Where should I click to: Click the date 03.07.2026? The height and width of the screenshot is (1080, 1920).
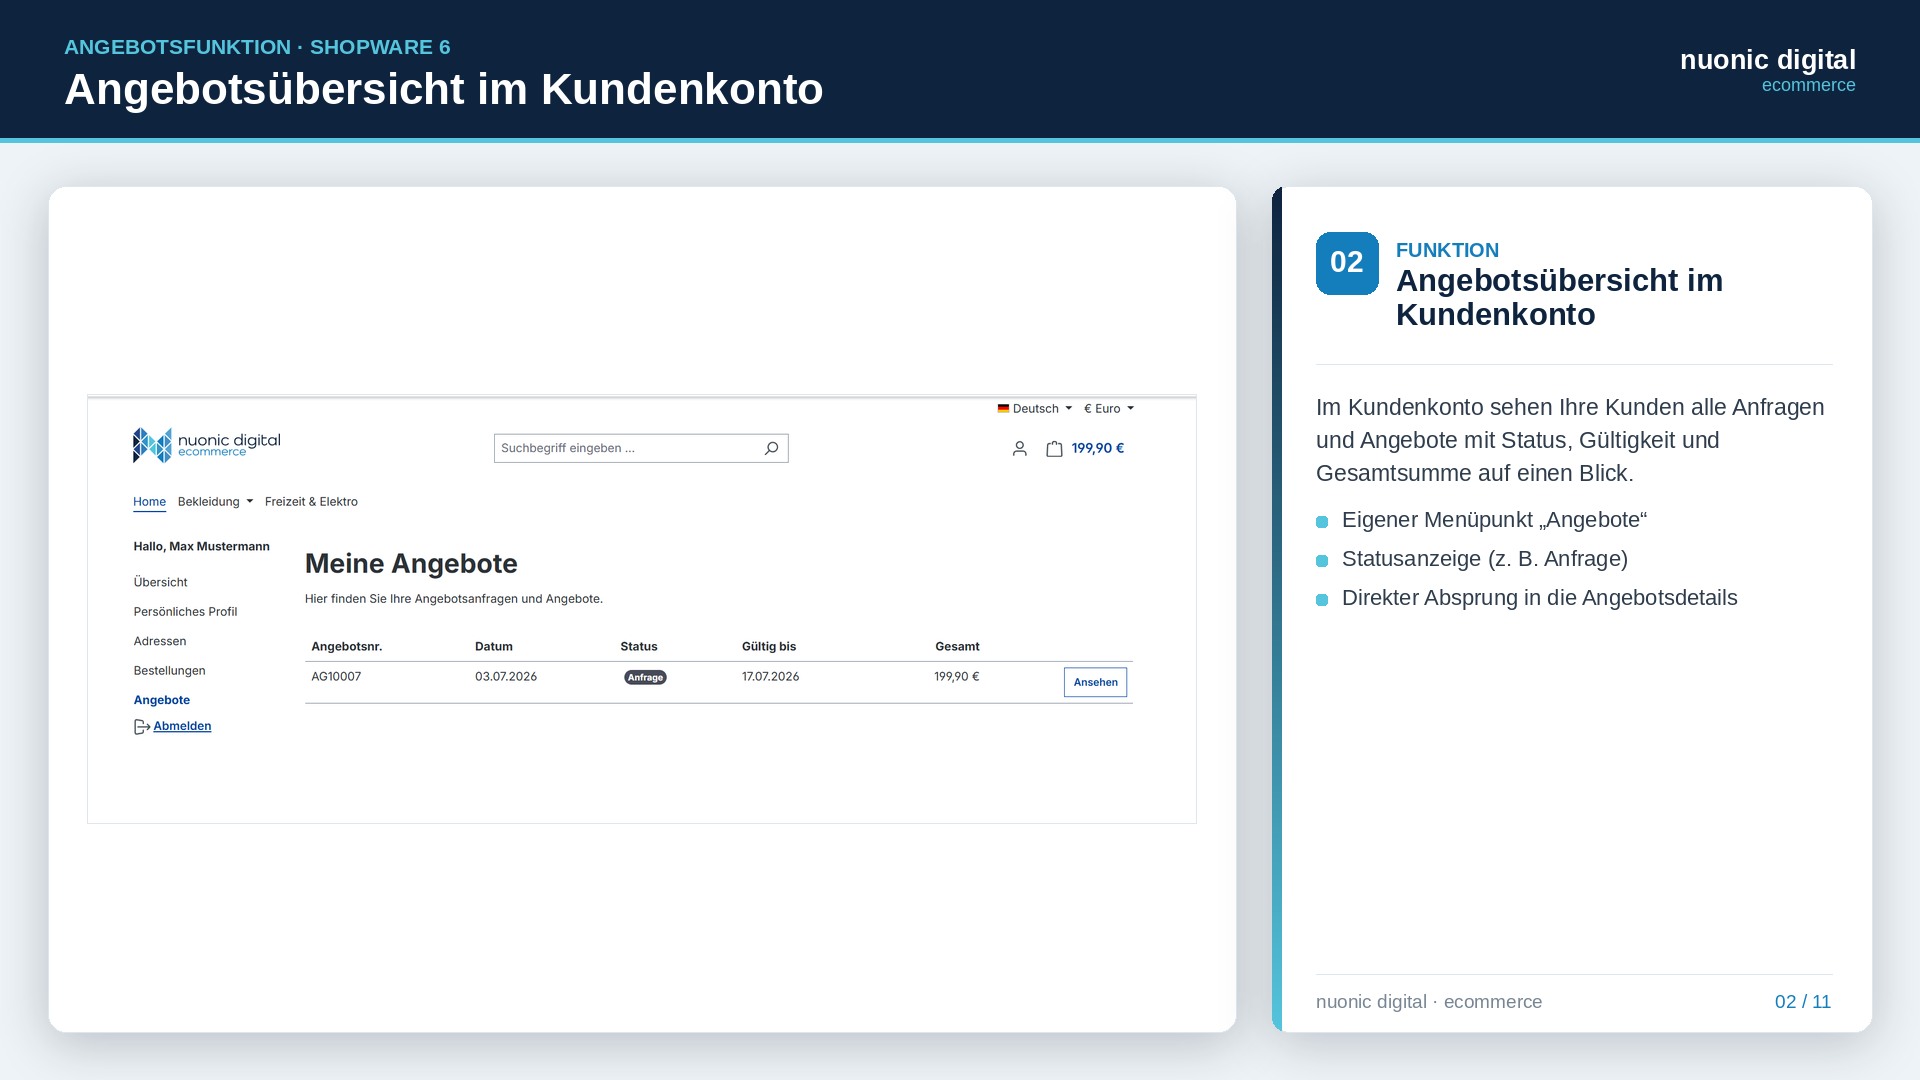click(506, 677)
